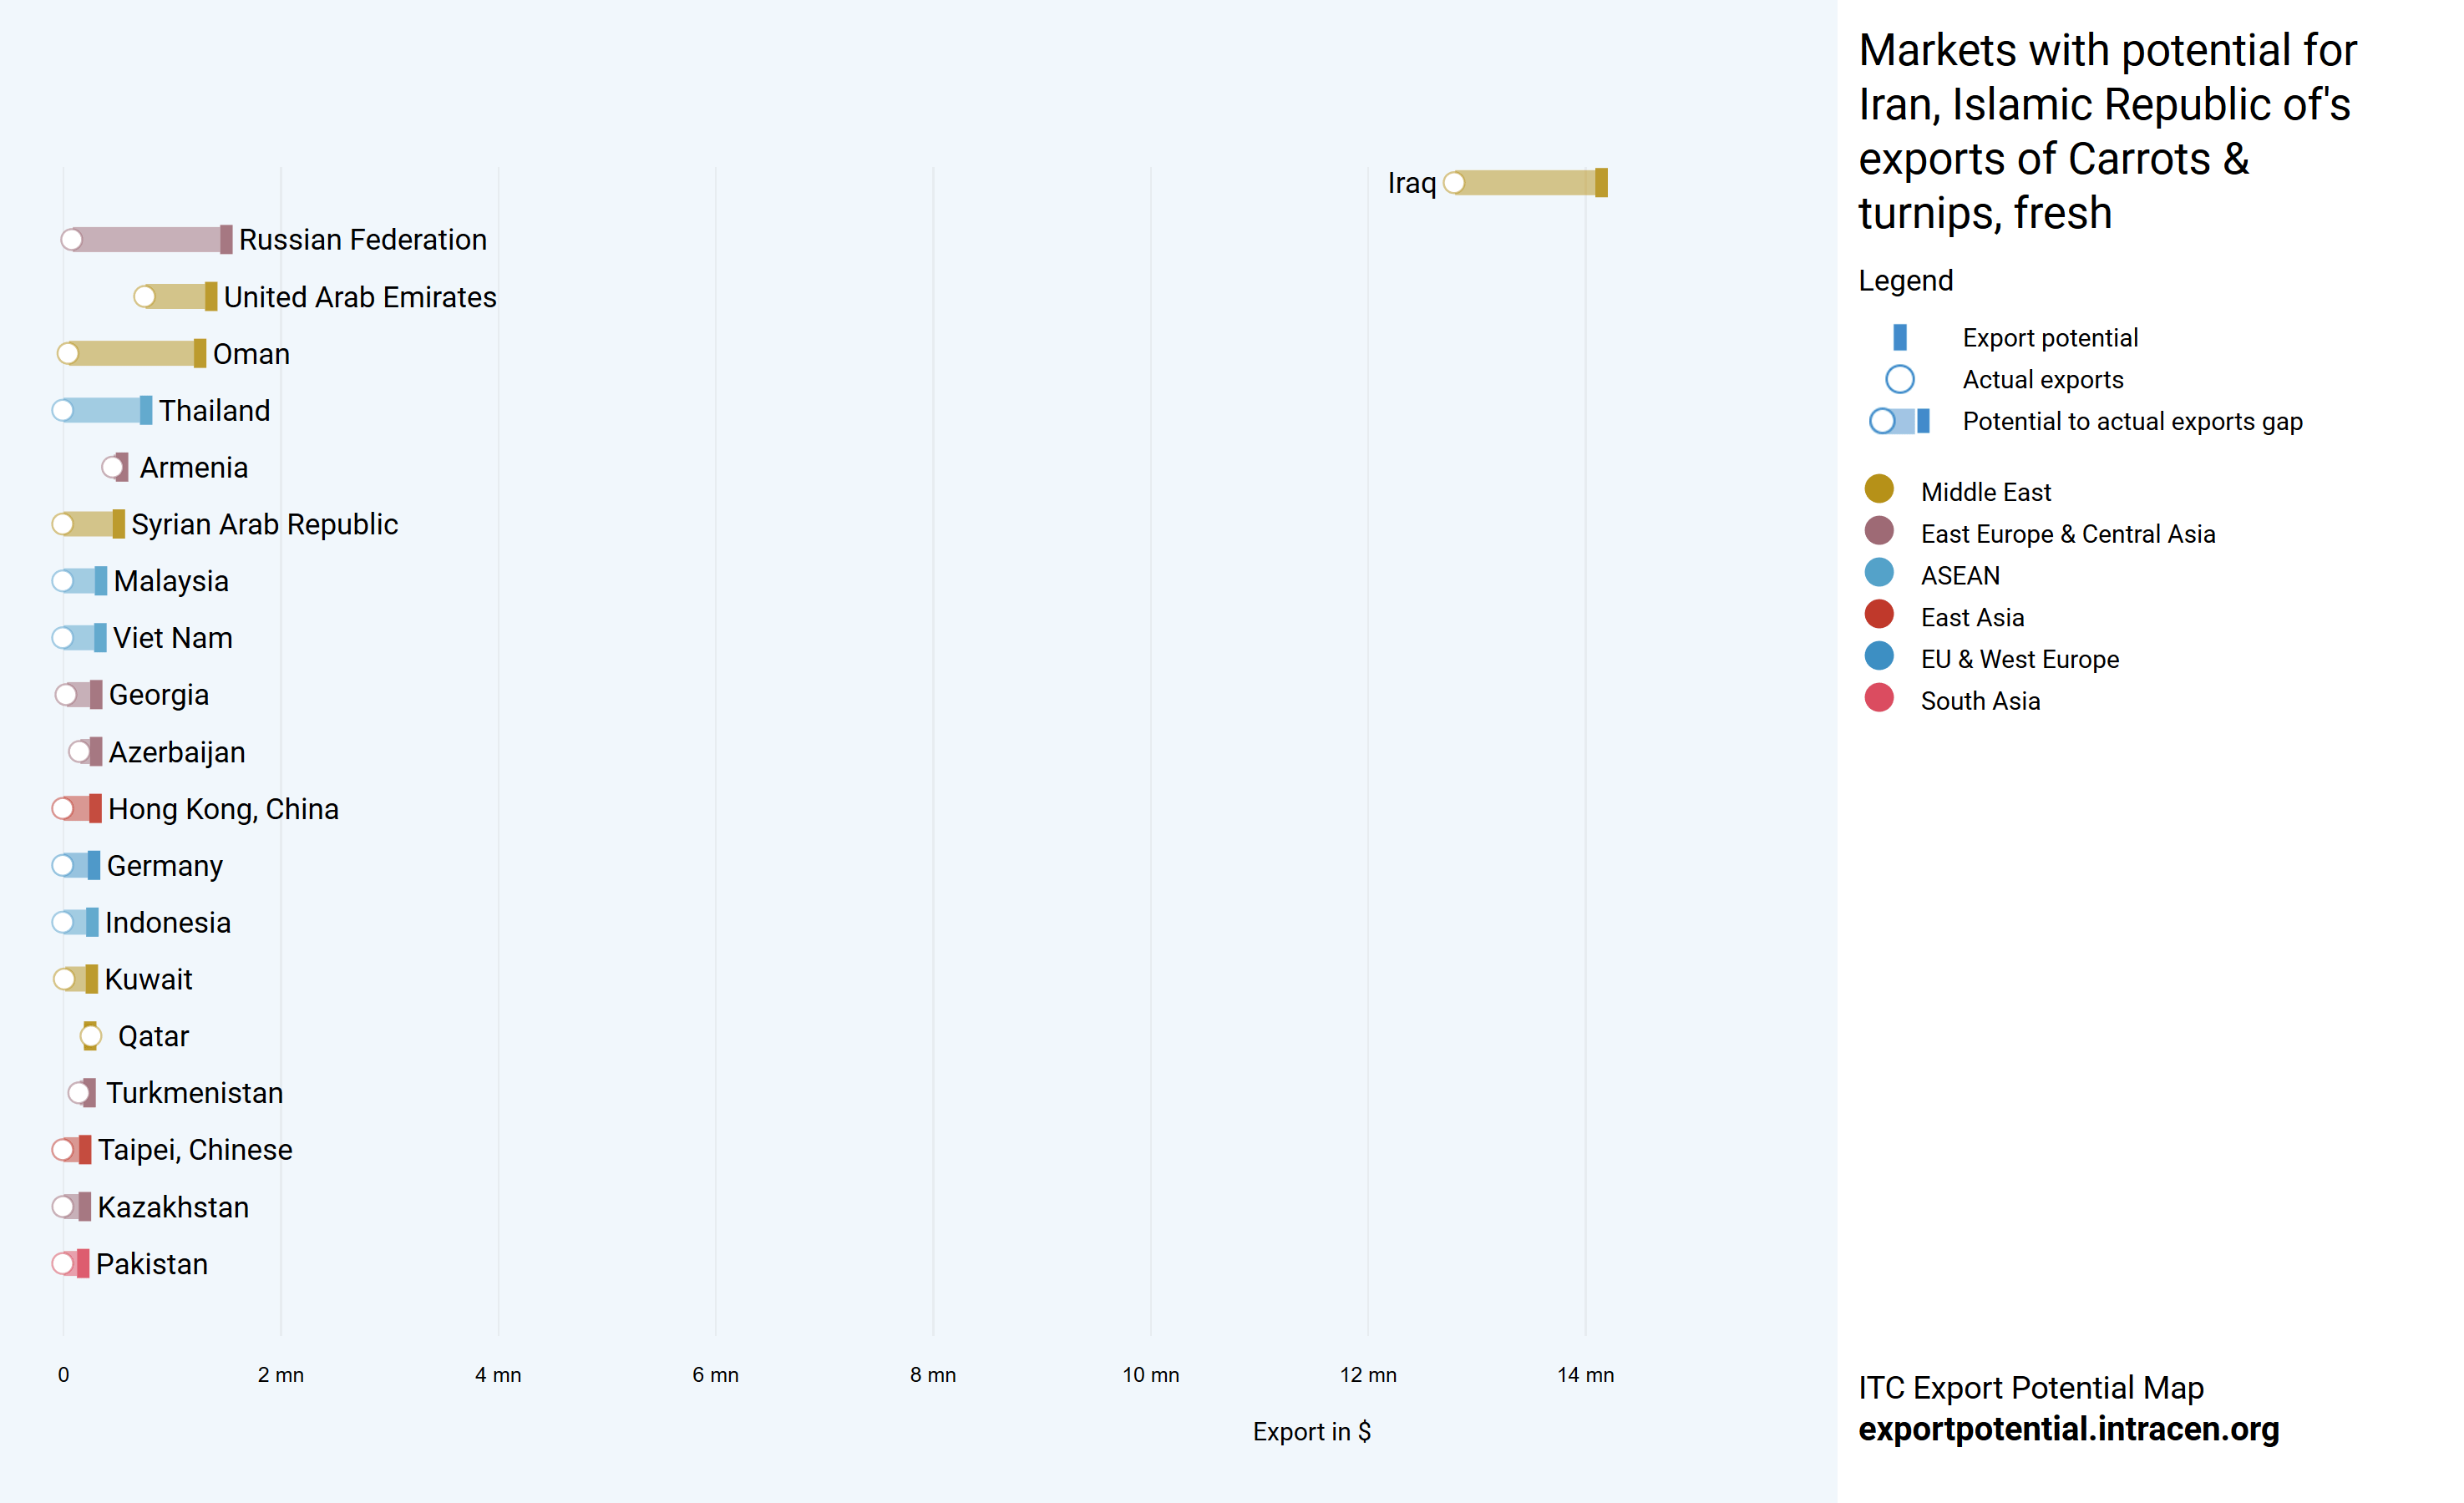Click Qatar's actual exports circle marker

(90, 1037)
